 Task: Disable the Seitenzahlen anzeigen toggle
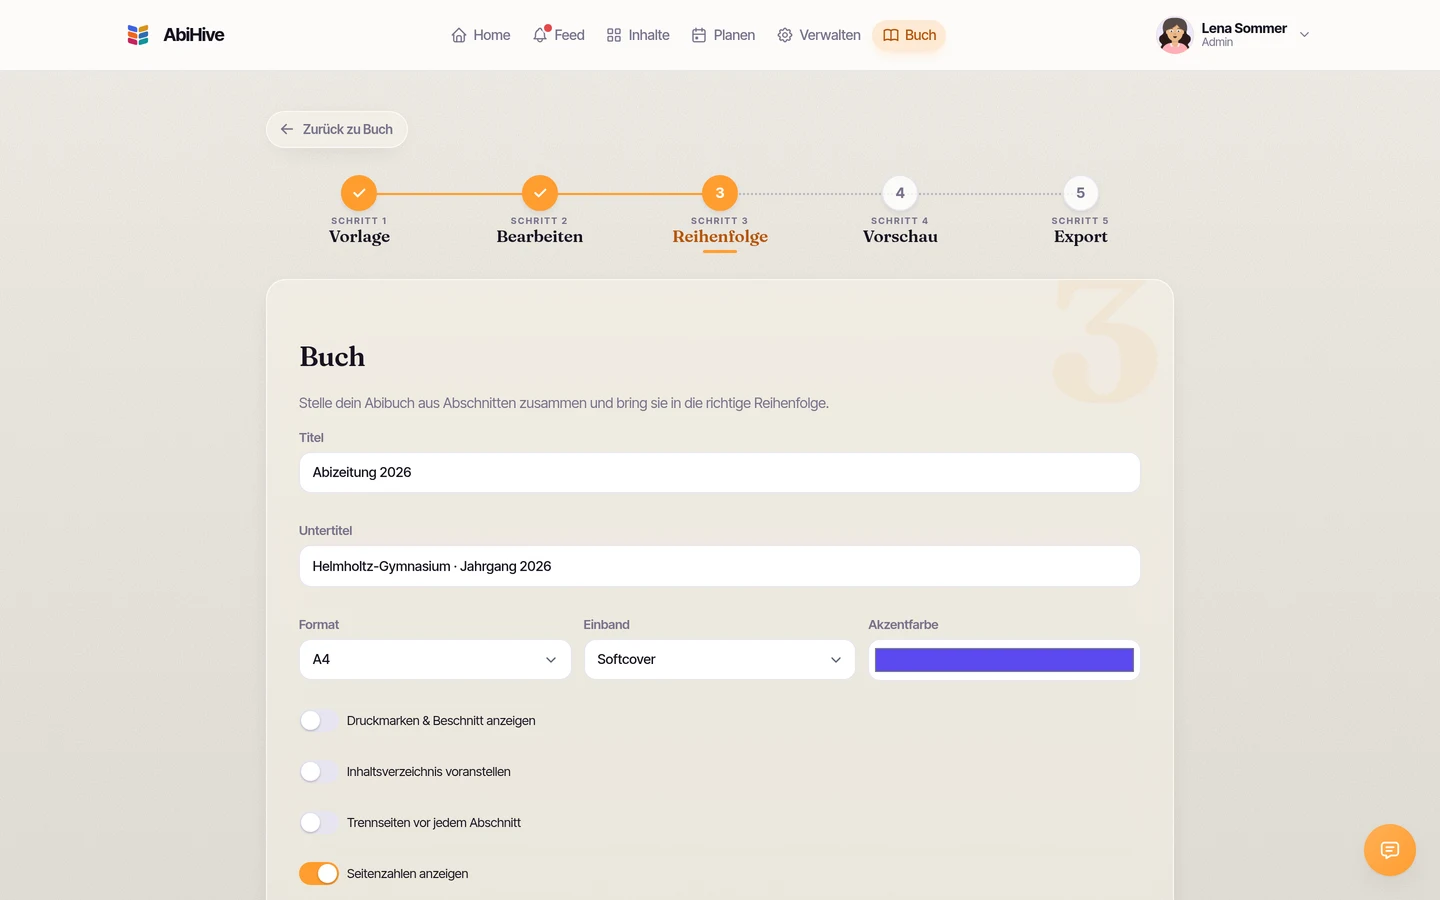(x=319, y=874)
